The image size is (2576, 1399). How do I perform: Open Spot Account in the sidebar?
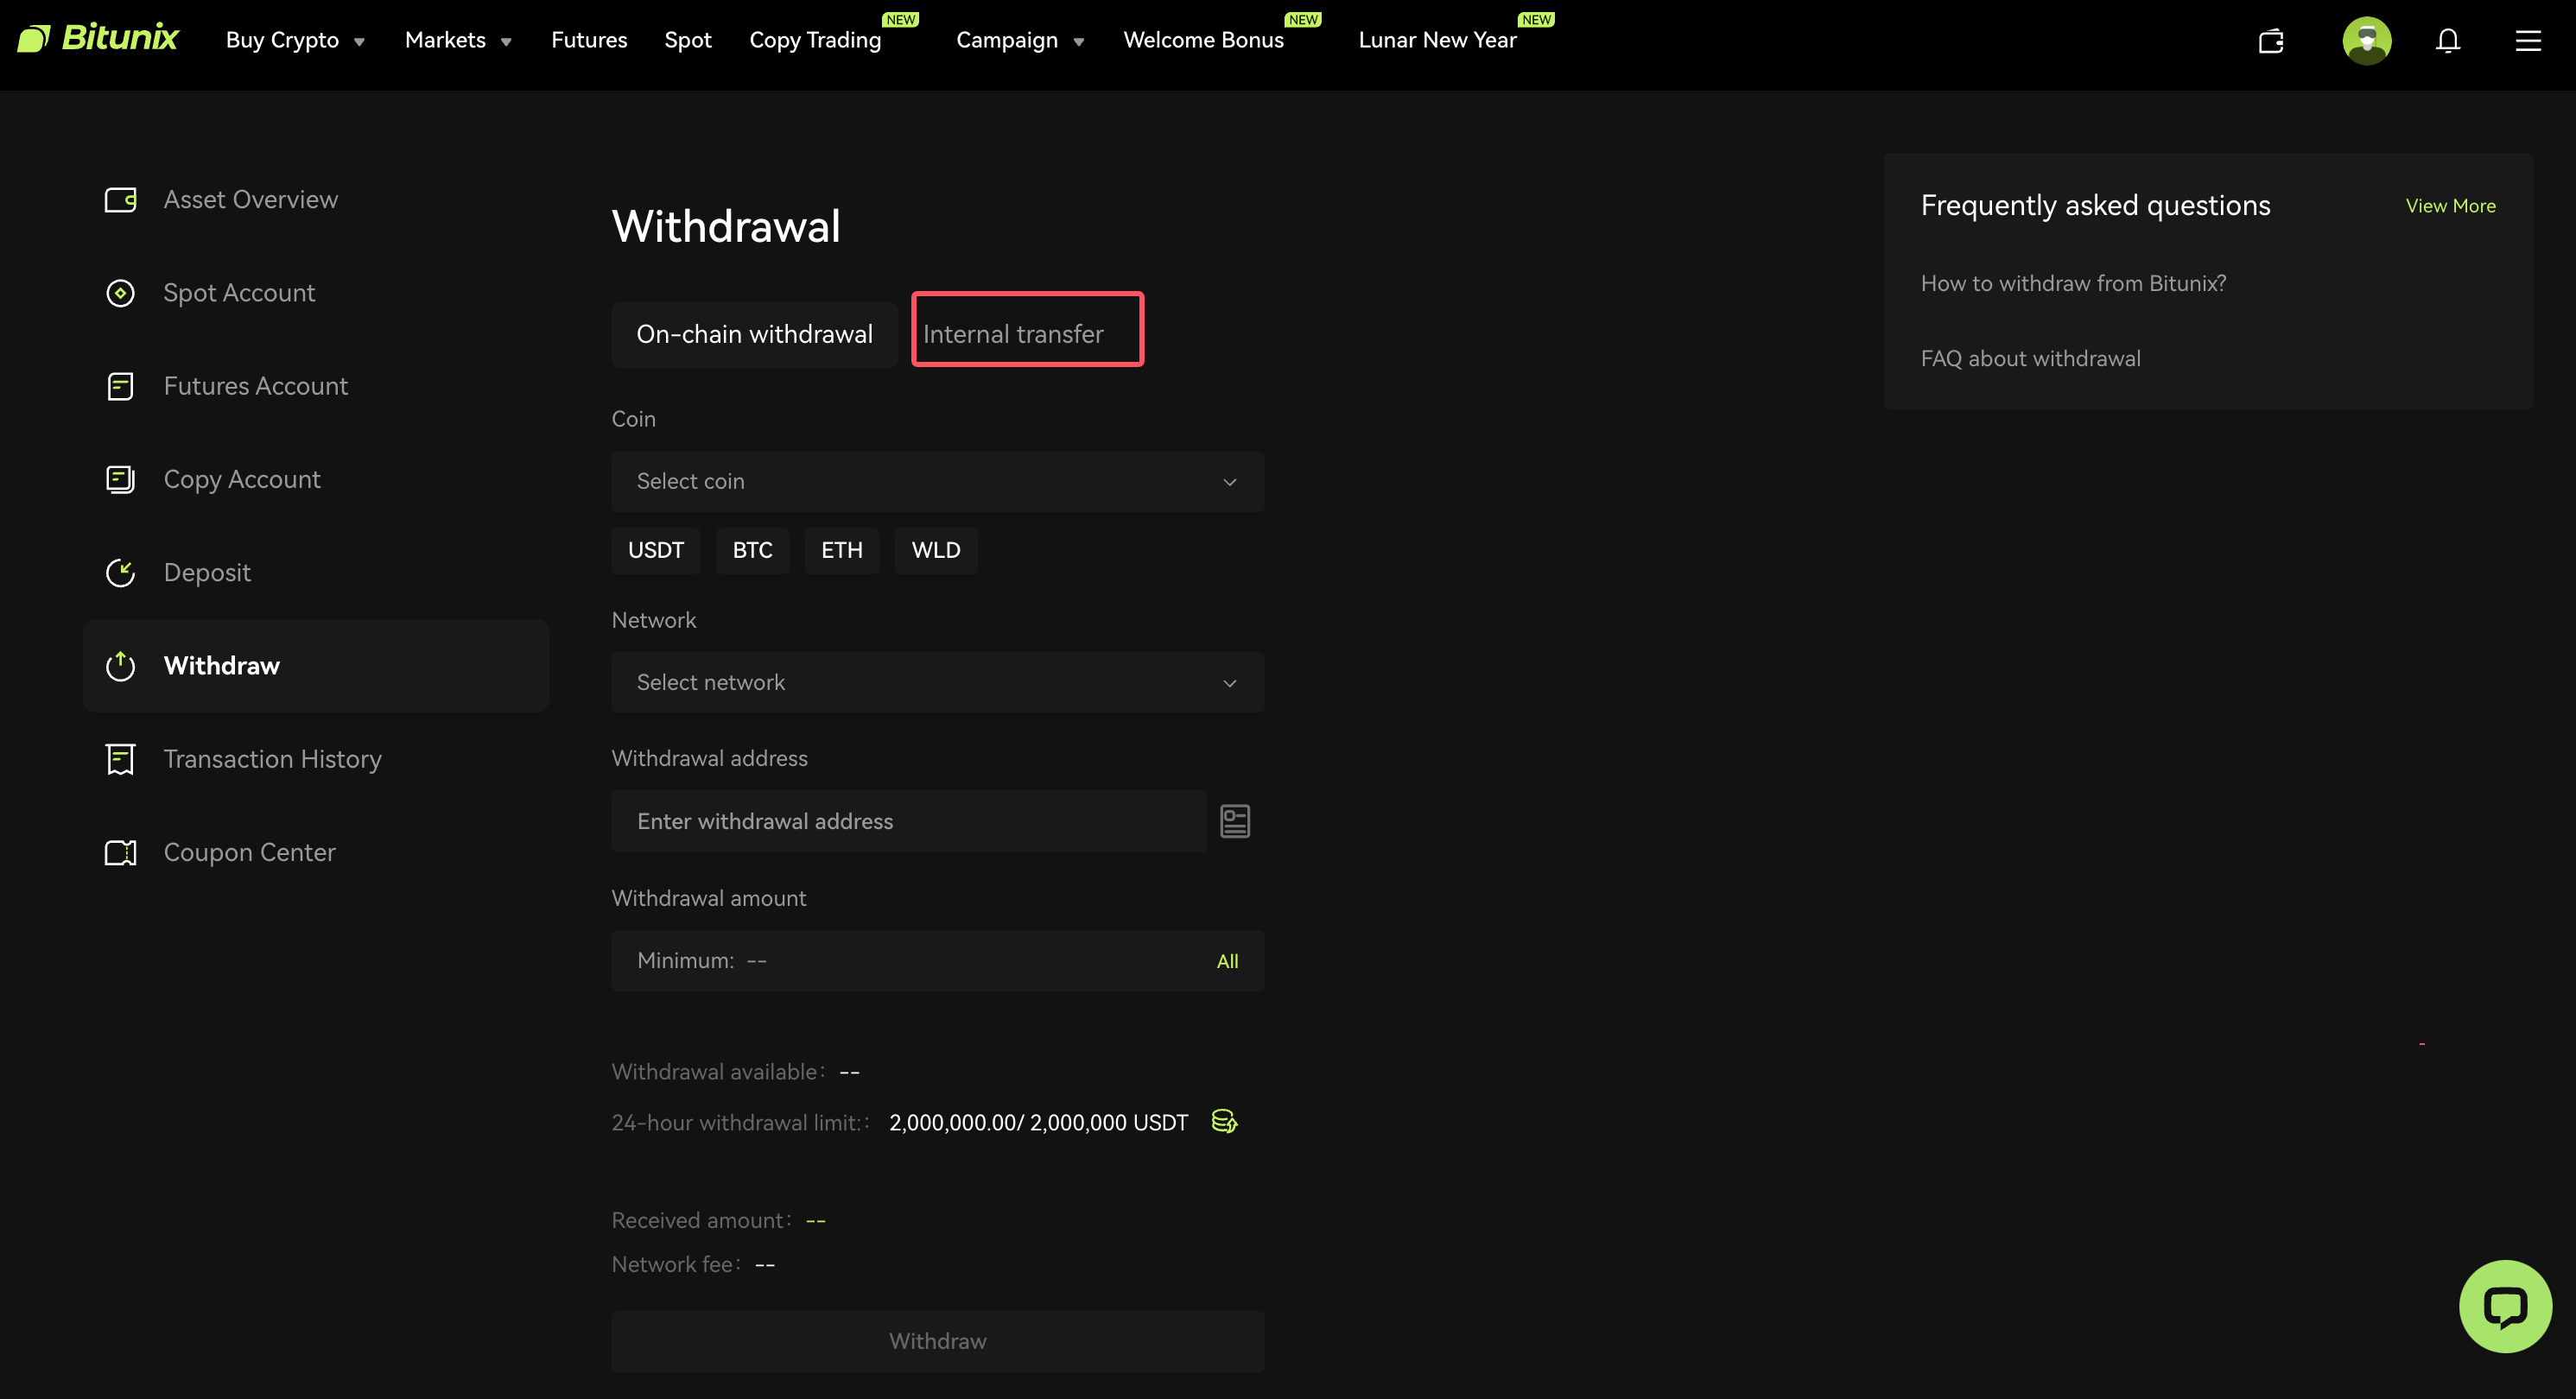click(x=239, y=293)
